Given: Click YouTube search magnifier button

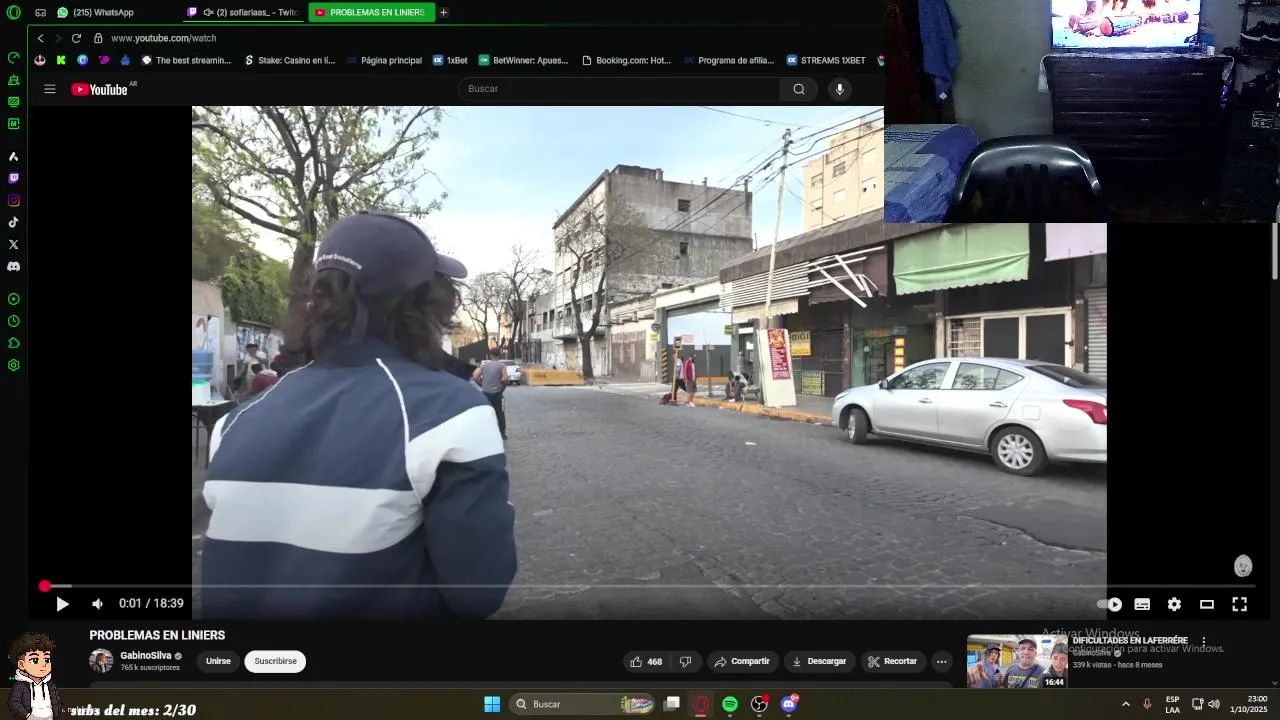Looking at the screenshot, I should (x=799, y=89).
